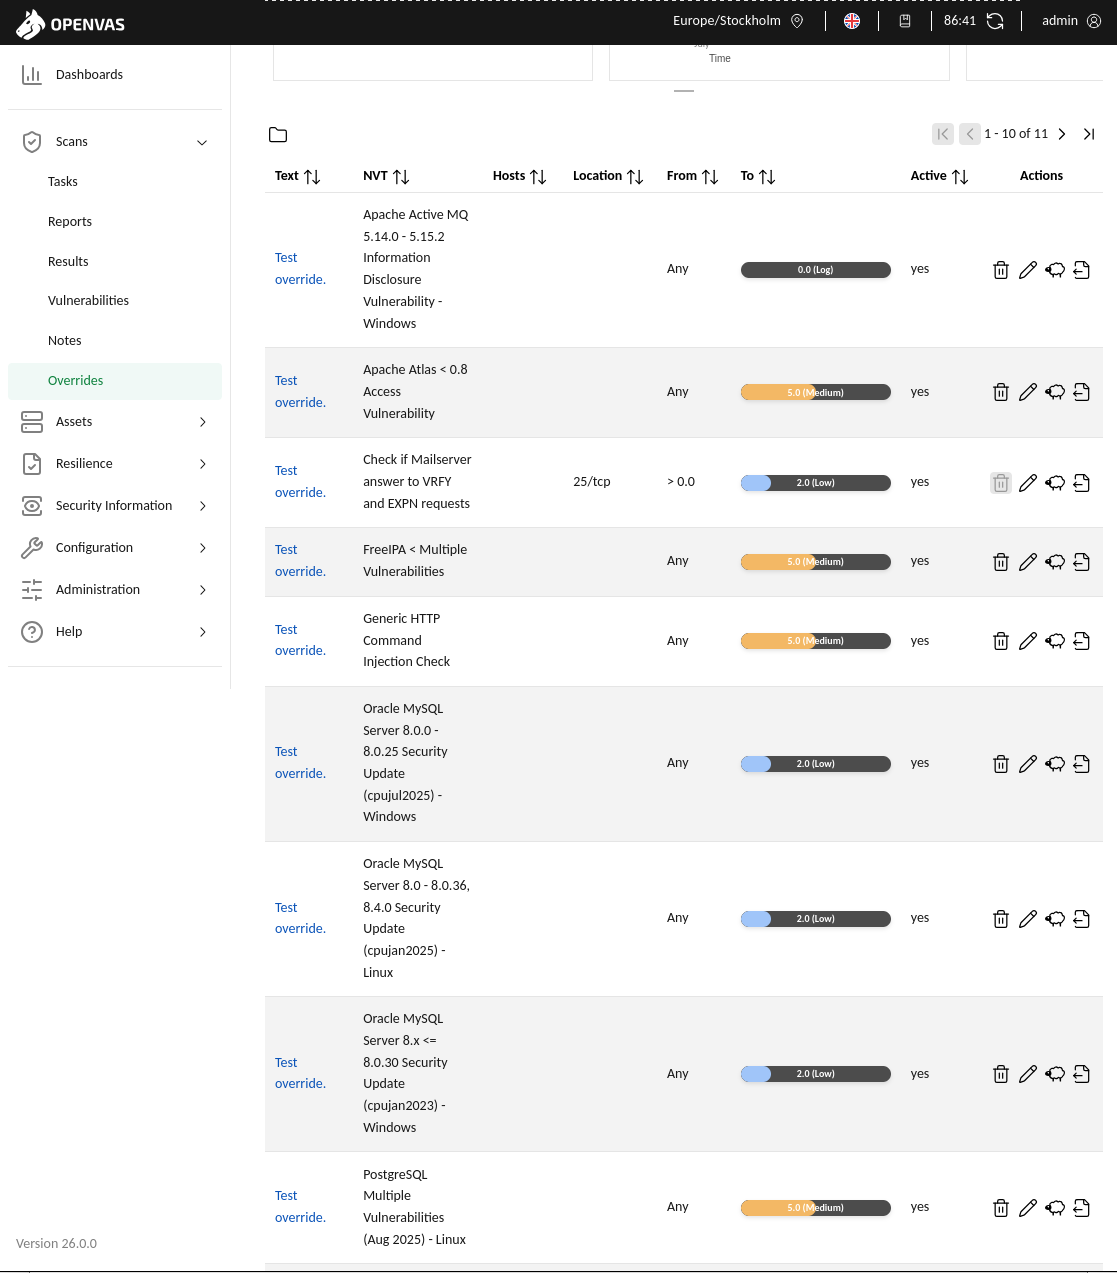Edit the FreeIPA override with pencil icon
The image size is (1117, 1273).
tap(1027, 562)
